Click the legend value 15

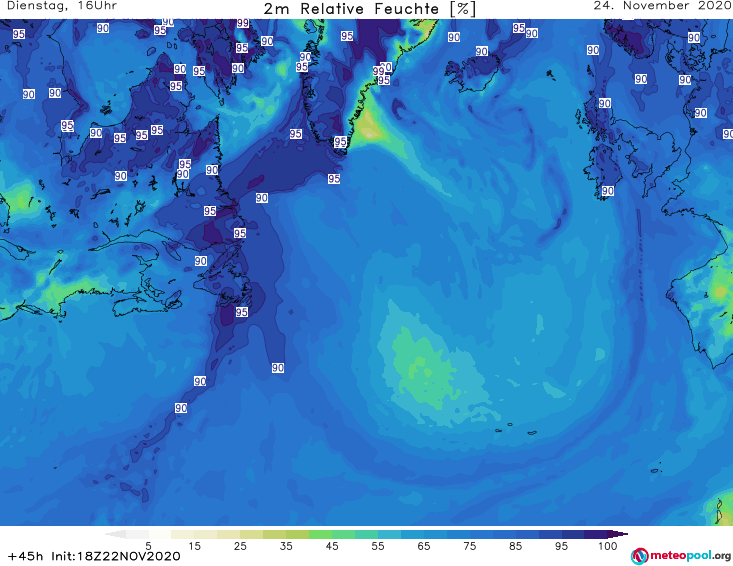[x=194, y=545]
